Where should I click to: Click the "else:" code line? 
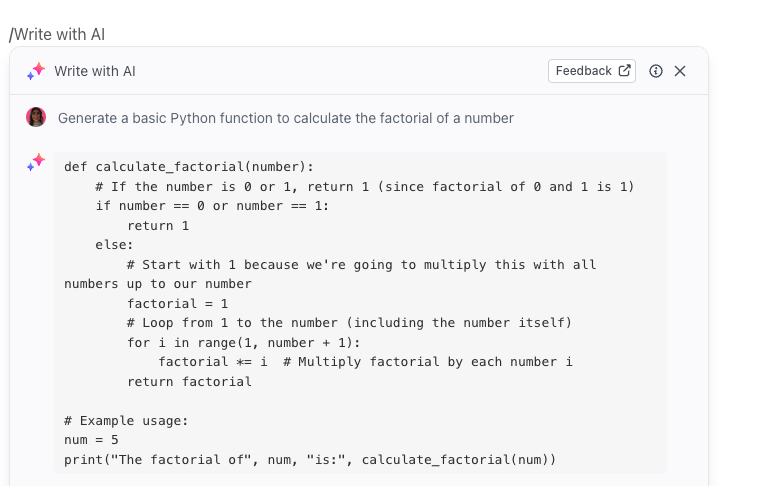tap(114, 245)
